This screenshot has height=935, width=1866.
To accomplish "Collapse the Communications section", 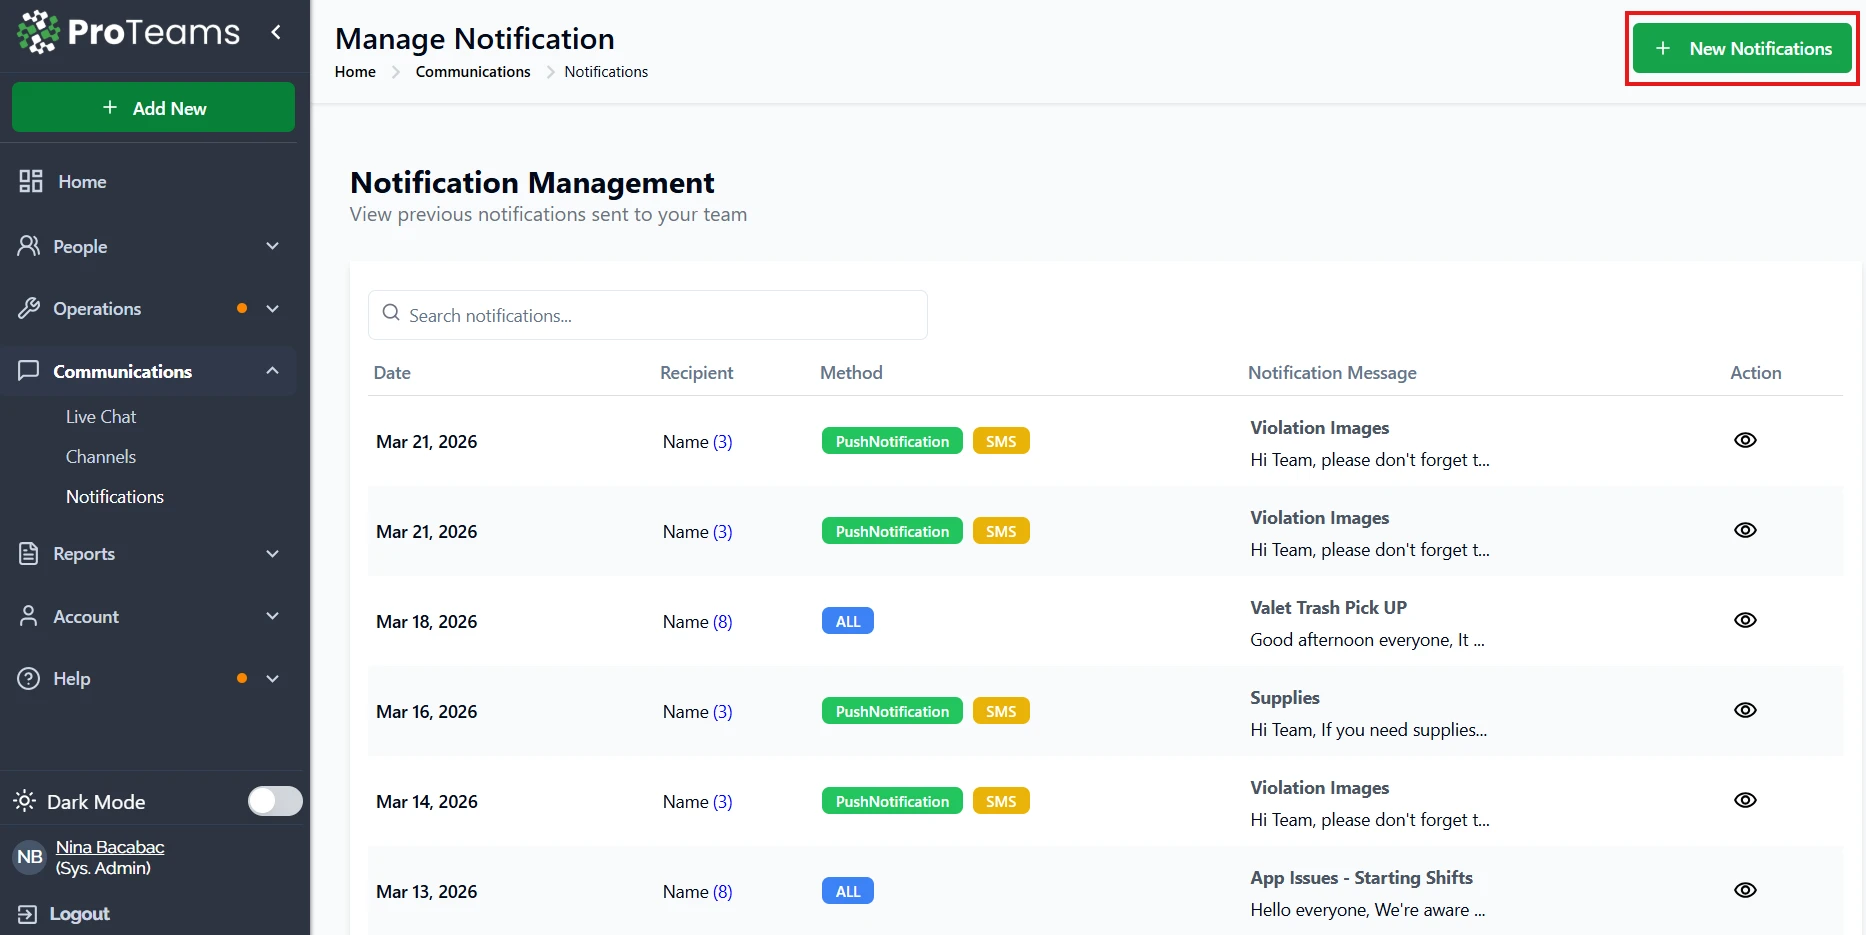I will (272, 371).
